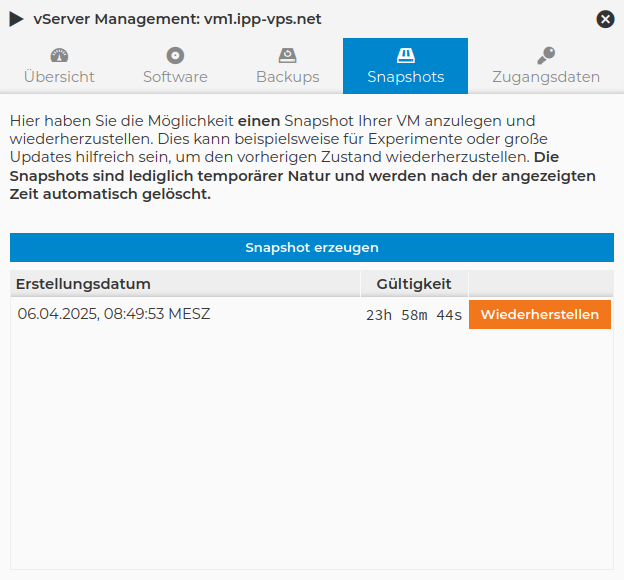
Task: Click the disc icon above Software
Action: 175,56
